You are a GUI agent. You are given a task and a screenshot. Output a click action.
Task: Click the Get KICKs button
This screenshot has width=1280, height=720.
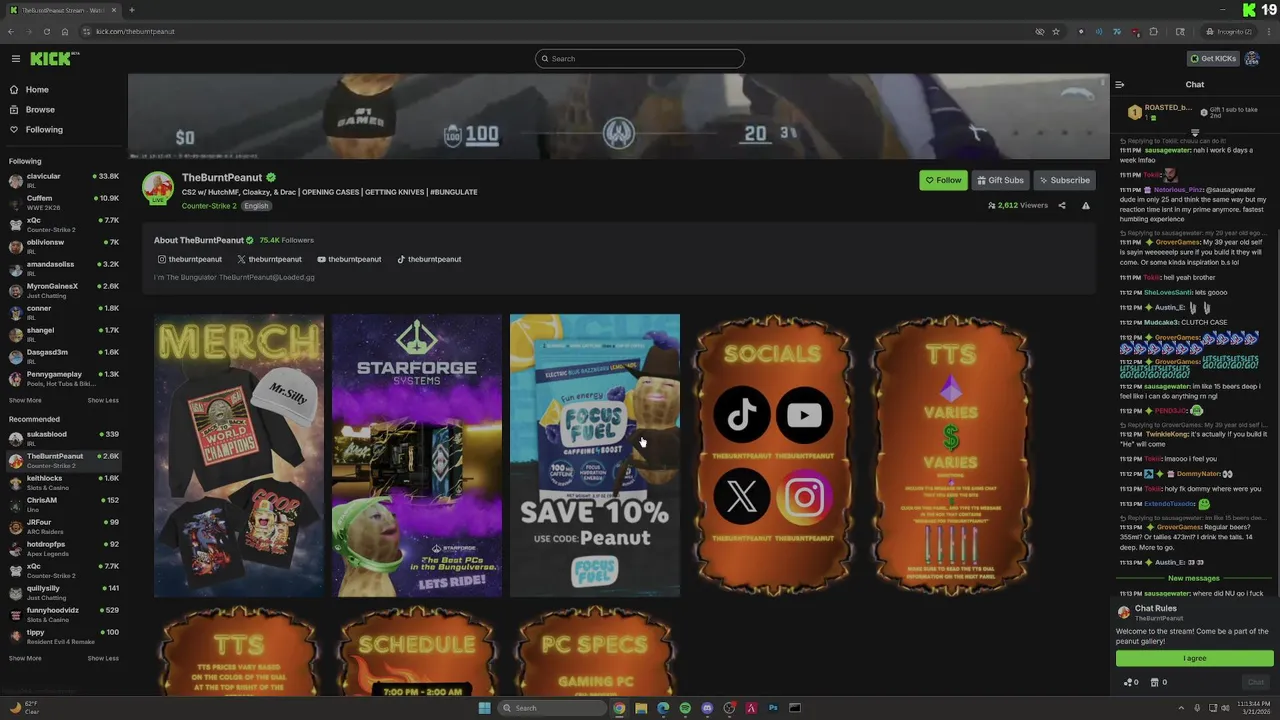[1213, 59]
